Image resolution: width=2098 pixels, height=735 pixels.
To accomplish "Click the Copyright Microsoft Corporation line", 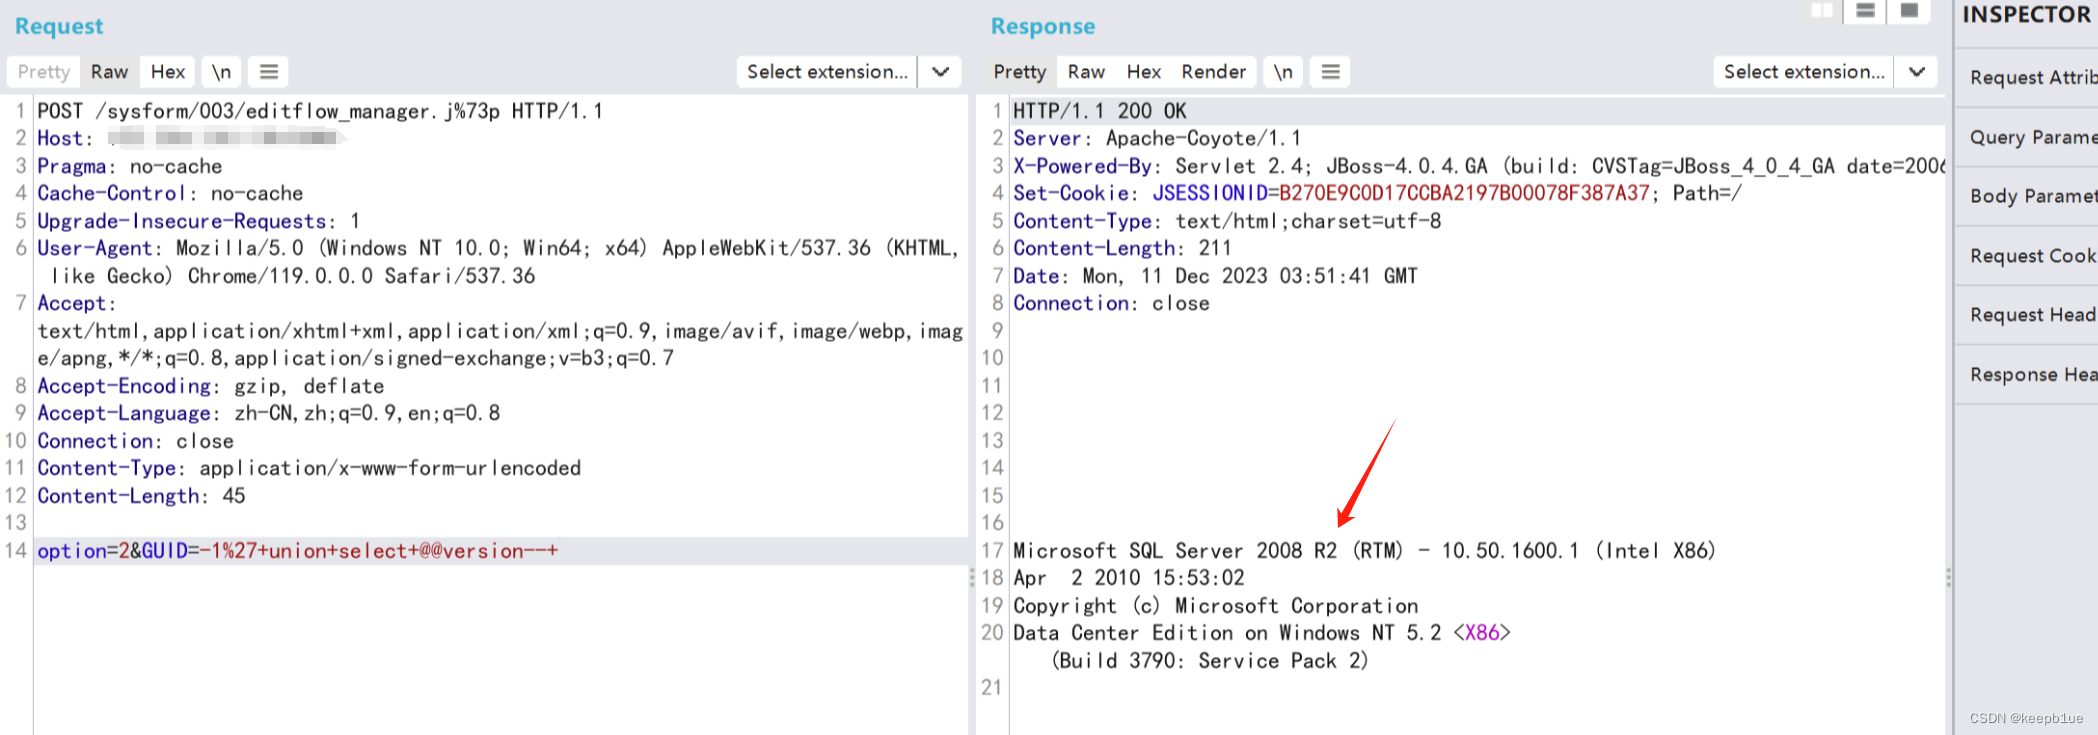I will [1215, 606].
